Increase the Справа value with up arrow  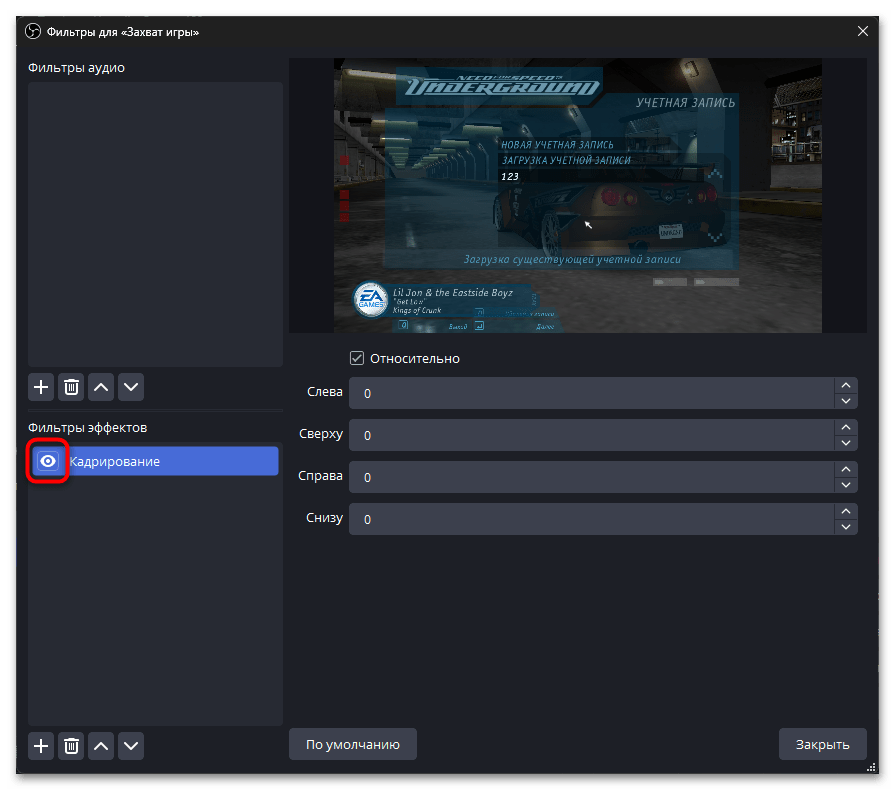(x=846, y=469)
